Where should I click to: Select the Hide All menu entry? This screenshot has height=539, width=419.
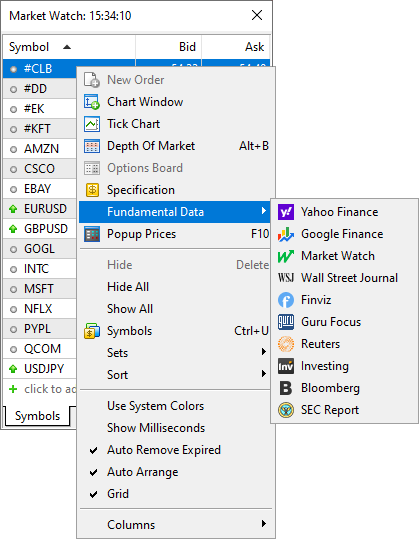click(175, 287)
